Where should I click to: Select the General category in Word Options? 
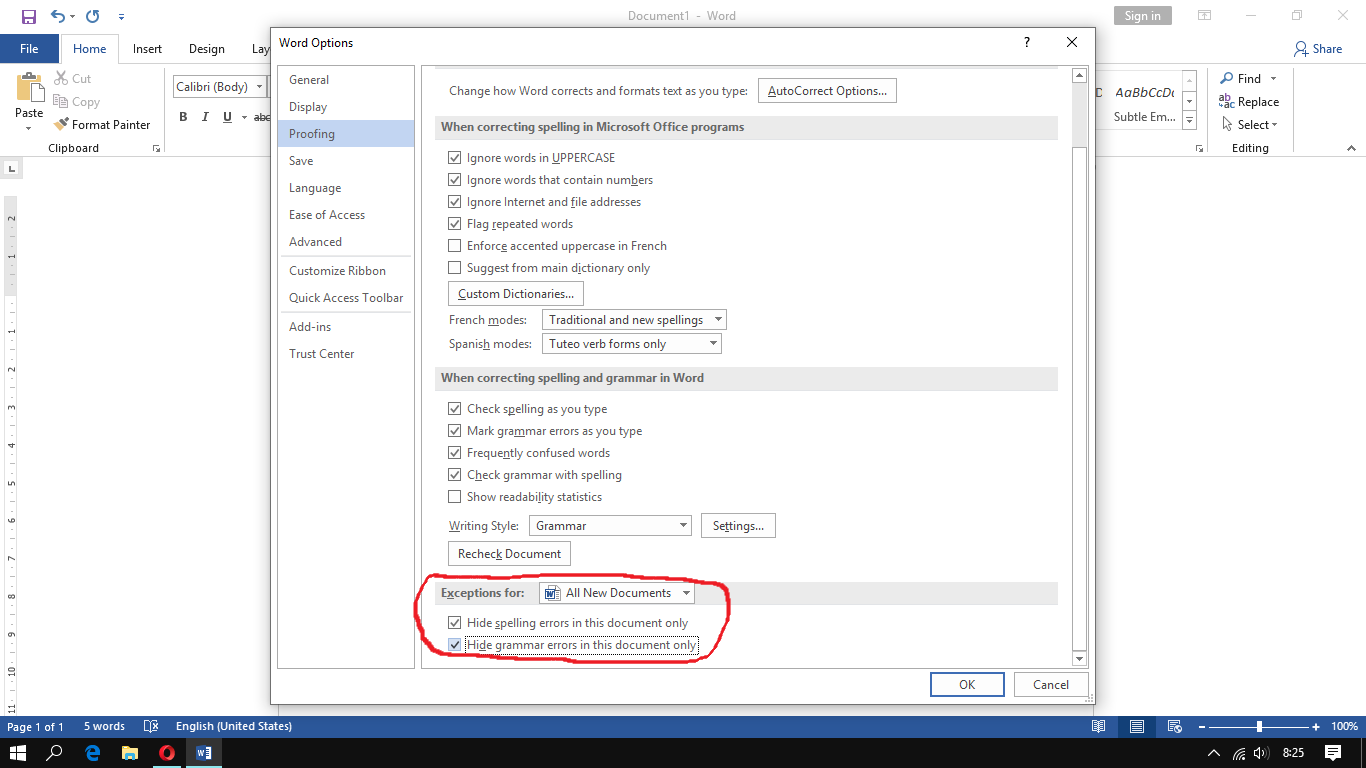pyautogui.click(x=345, y=80)
